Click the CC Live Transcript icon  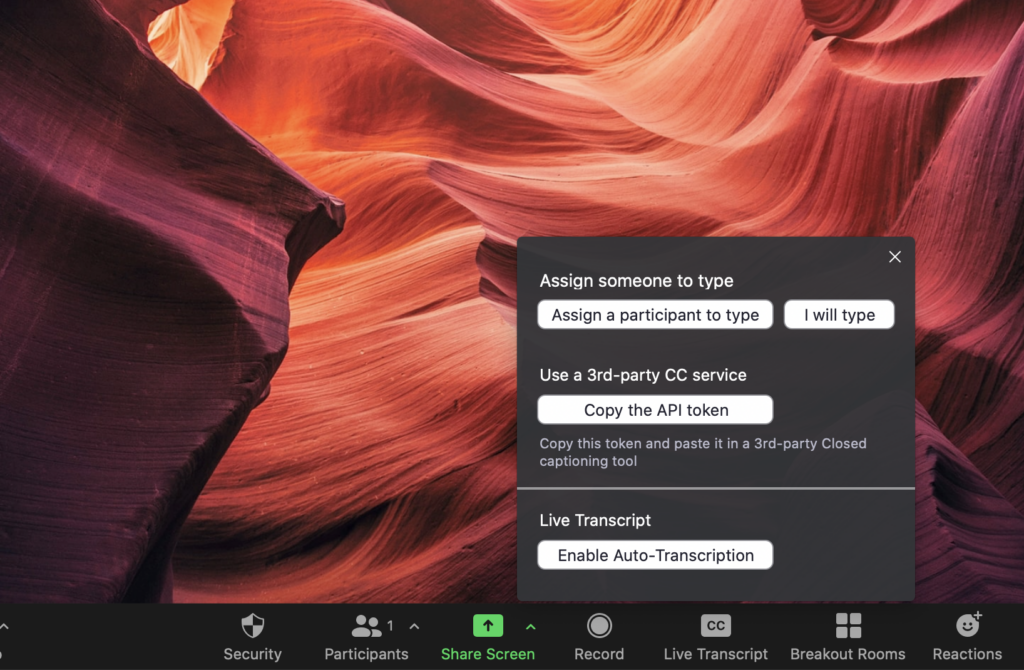(715, 626)
